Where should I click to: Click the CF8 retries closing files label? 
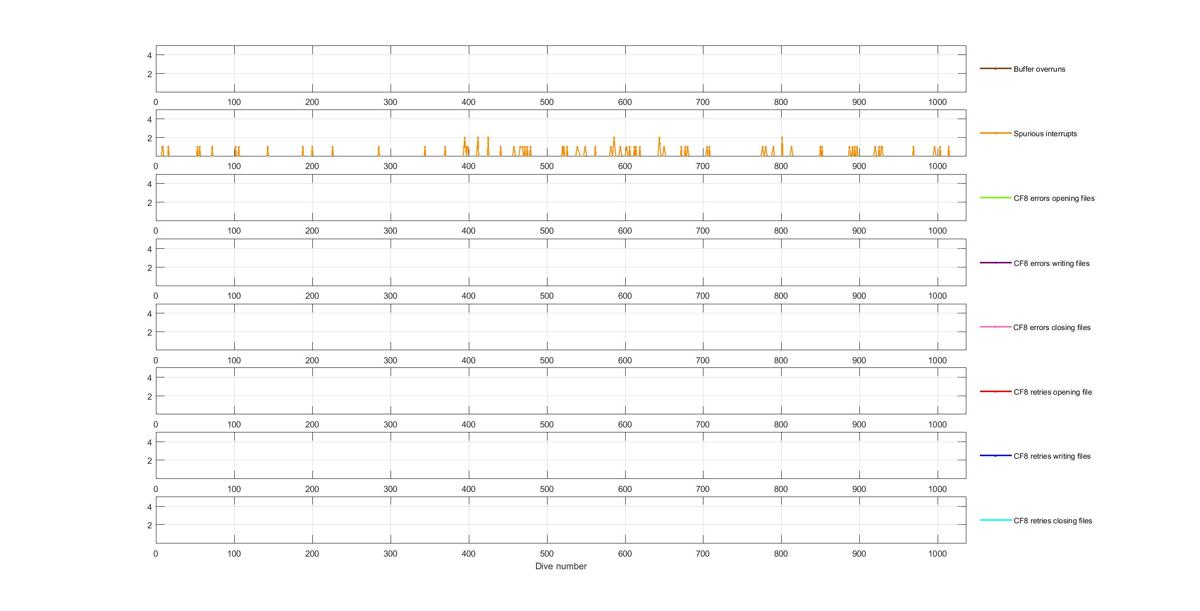pyautogui.click(x=1053, y=520)
